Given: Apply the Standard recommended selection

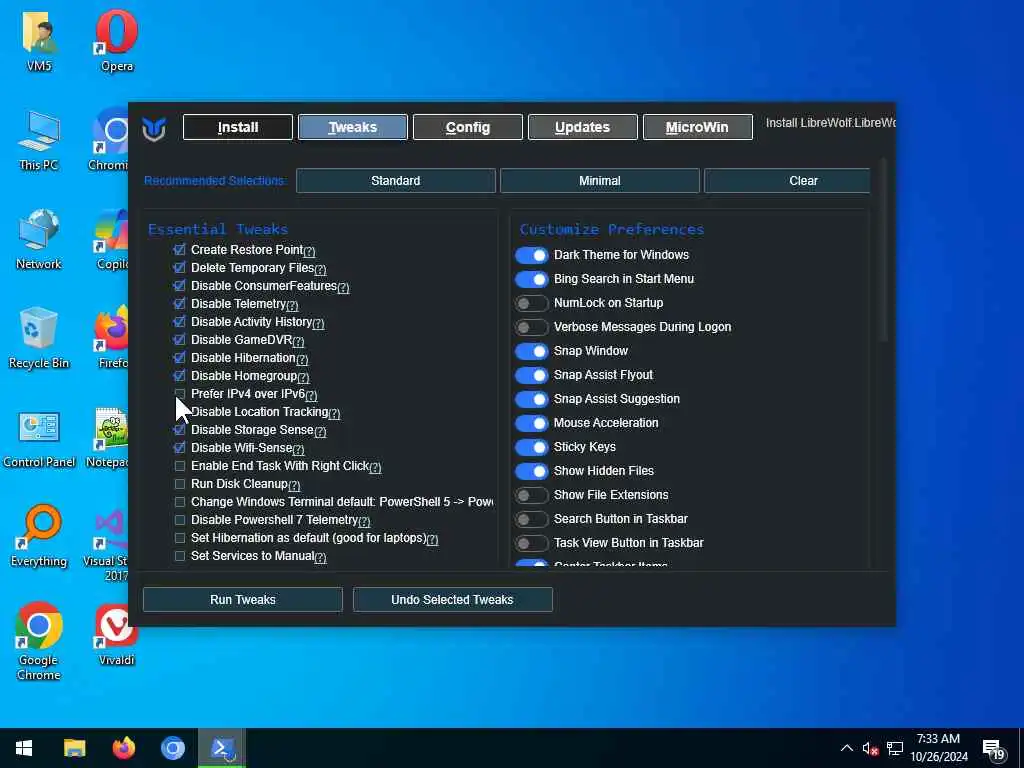Looking at the screenshot, I should pos(396,181).
